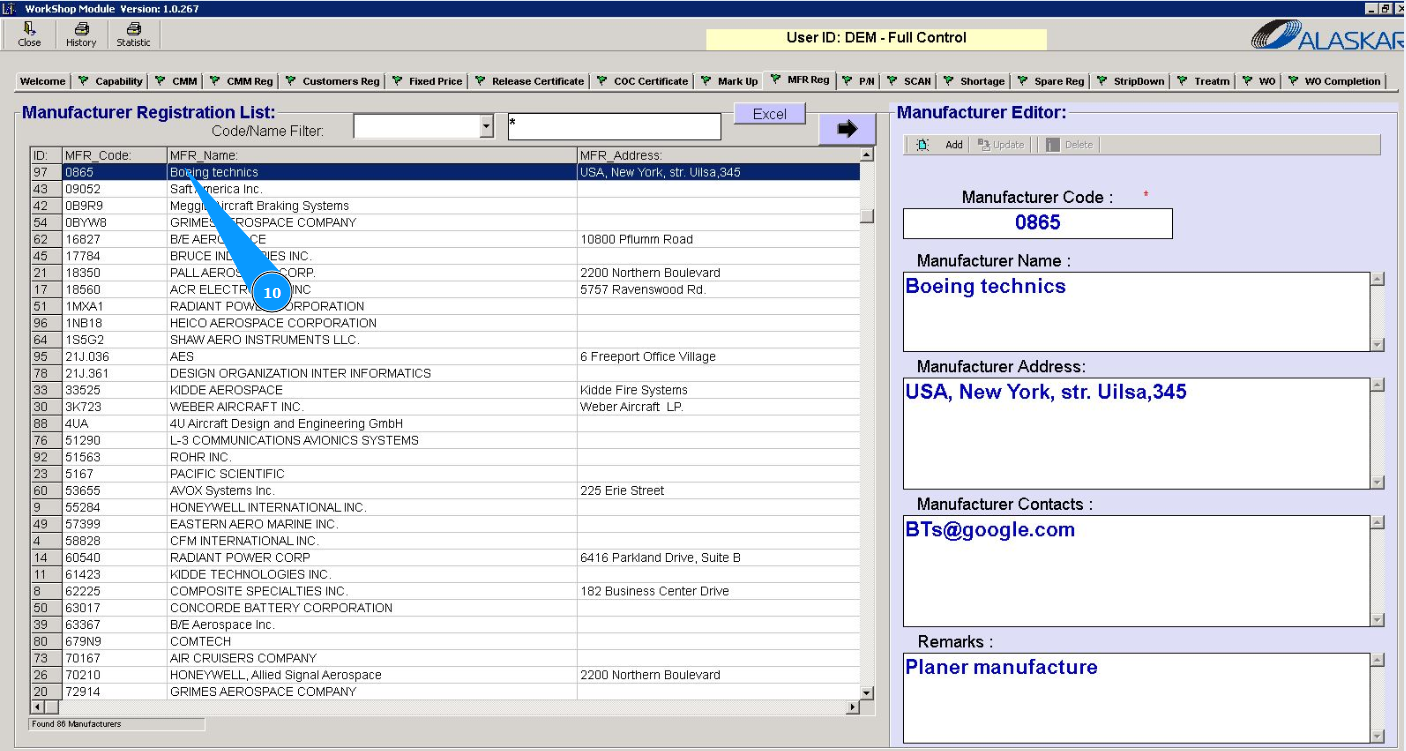Switch to the SCAN tab
This screenshot has width=1406, height=751.
tap(908, 81)
